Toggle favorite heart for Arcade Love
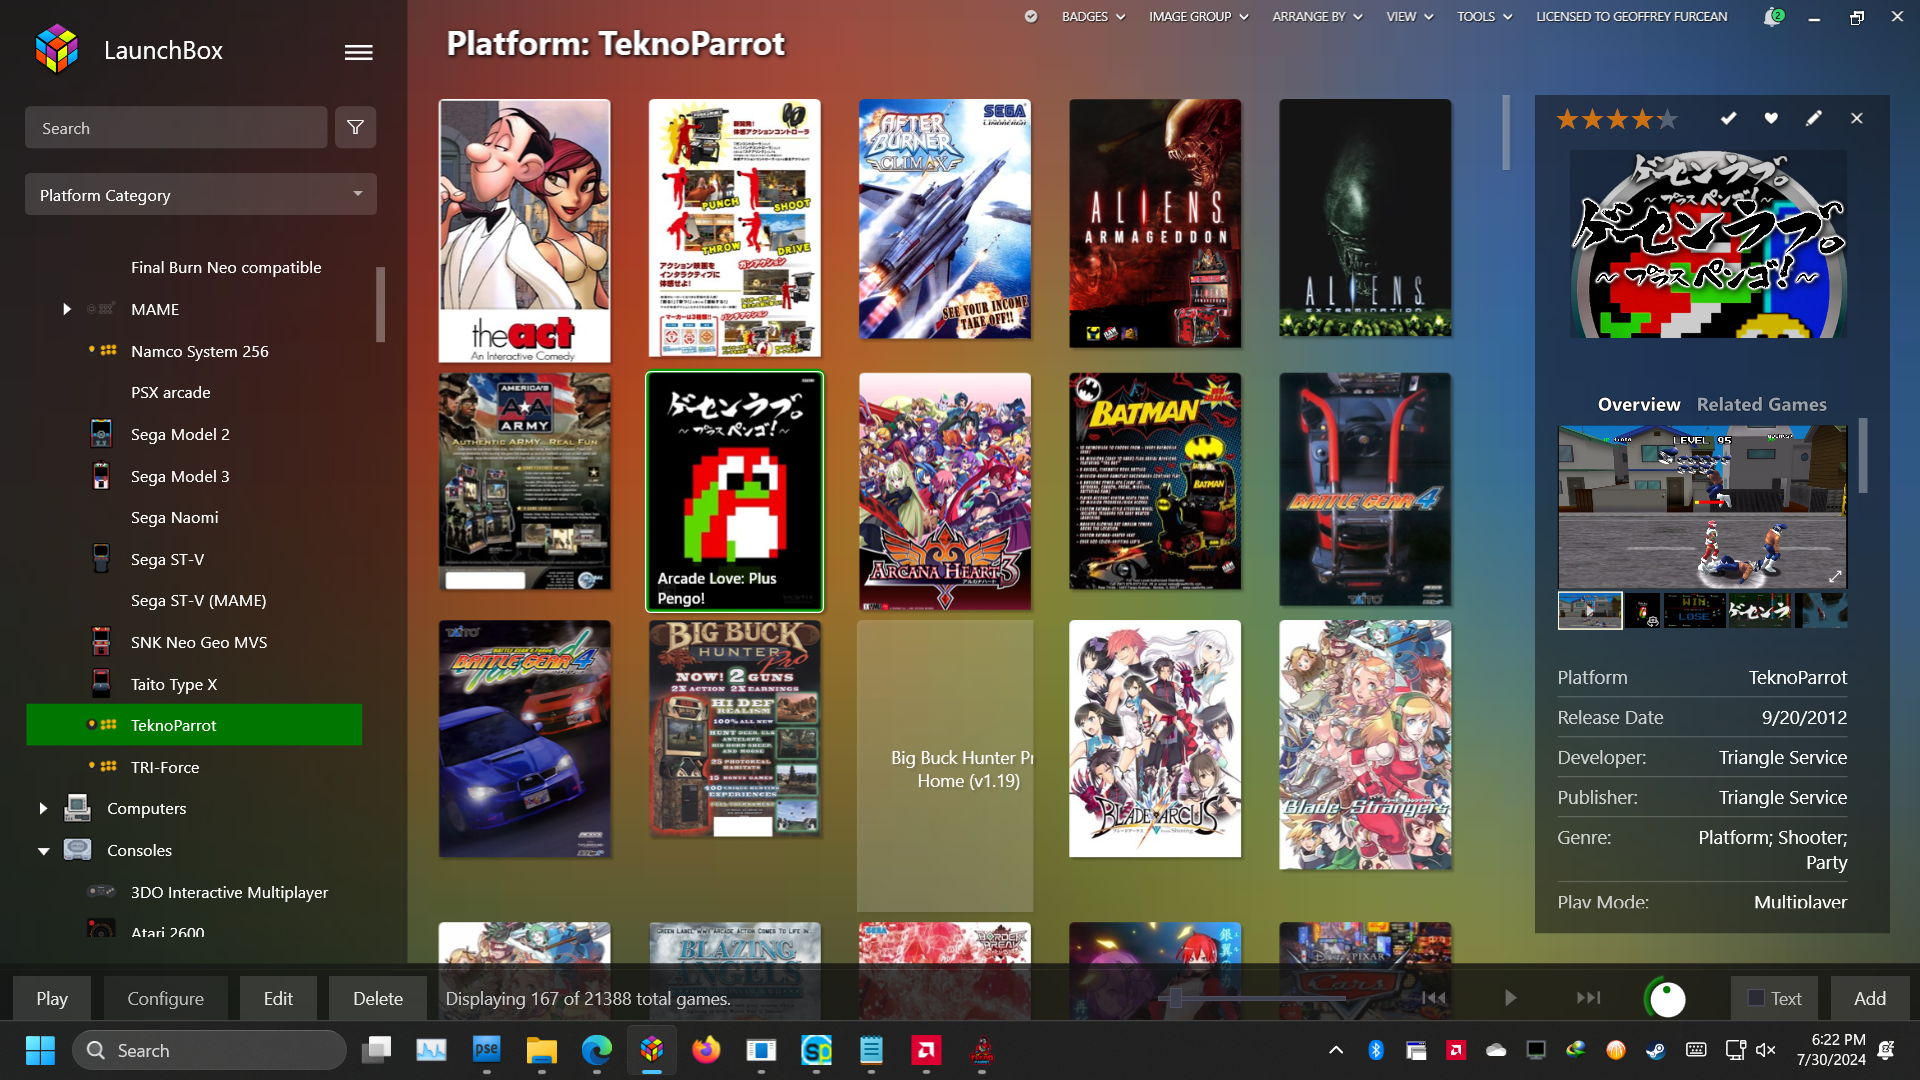1920x1080 pixels. (1771, 118)
